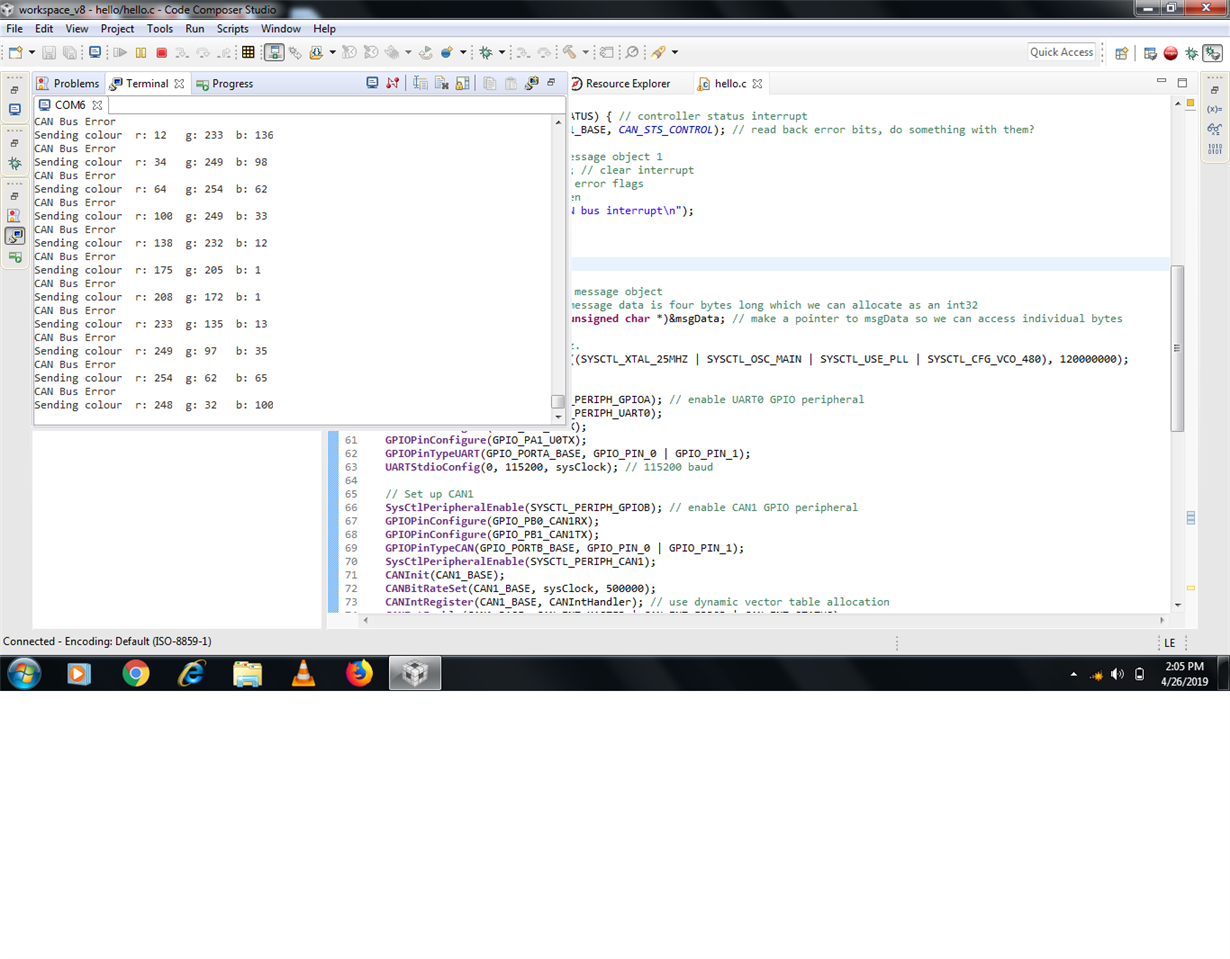1230x959 pixels.
Task: Open Firefox from the taskbar
Action: point(358,674)
